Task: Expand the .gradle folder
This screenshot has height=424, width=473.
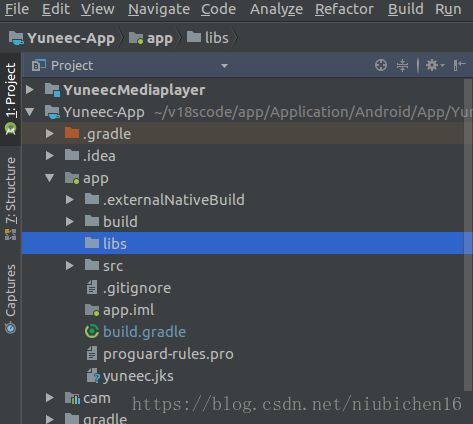Action: (50, 134)
